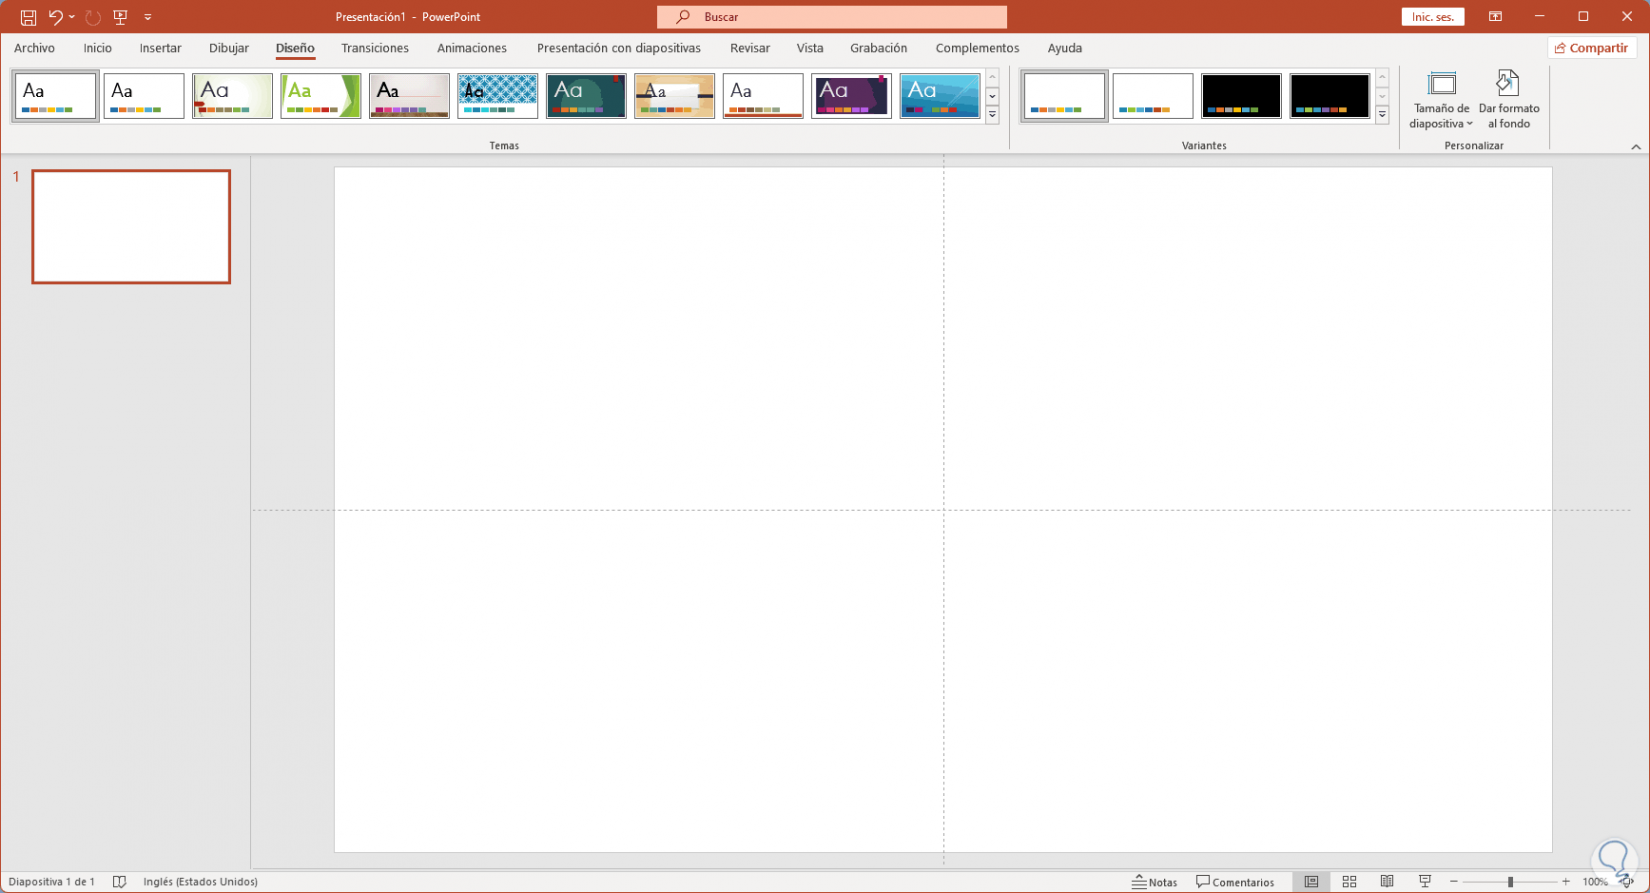Viewport: 1650px width, 893px height.
Task: Open the Tamaño de diapositiva dropdown
Action: 1442,100
